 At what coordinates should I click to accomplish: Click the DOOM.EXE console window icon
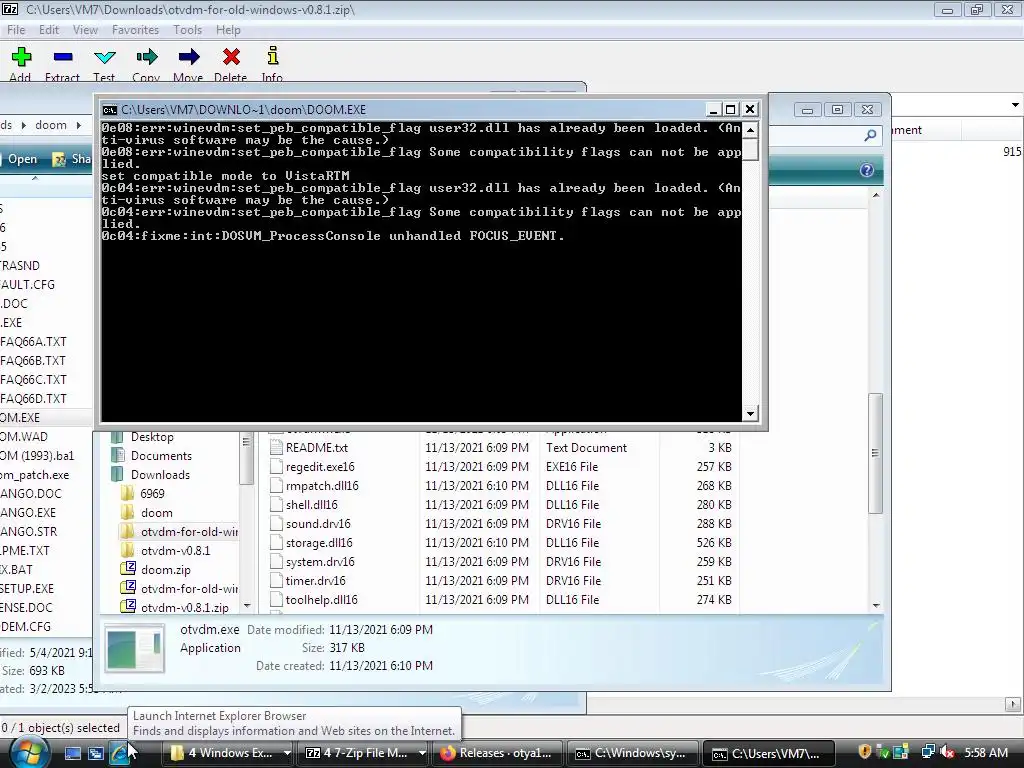pos(110,110)
